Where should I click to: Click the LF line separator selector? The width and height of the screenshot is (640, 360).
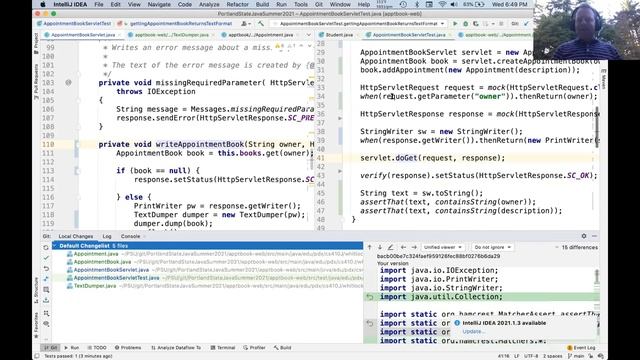tap(516, 356)
